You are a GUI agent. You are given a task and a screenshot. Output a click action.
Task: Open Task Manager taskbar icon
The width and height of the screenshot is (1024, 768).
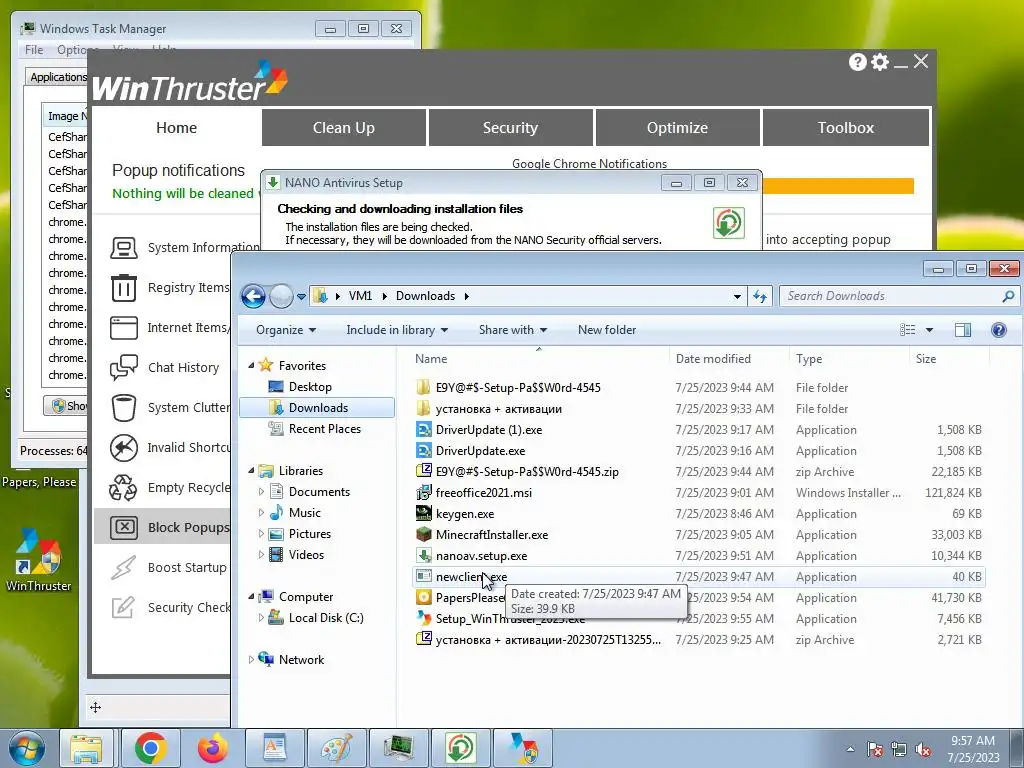[398, 748]
